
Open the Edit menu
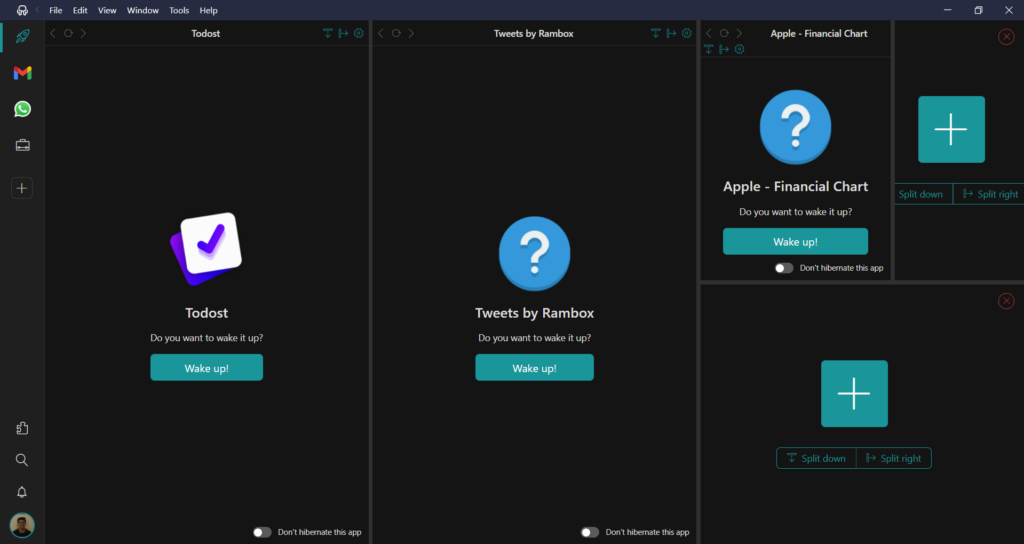coord(80,10)
